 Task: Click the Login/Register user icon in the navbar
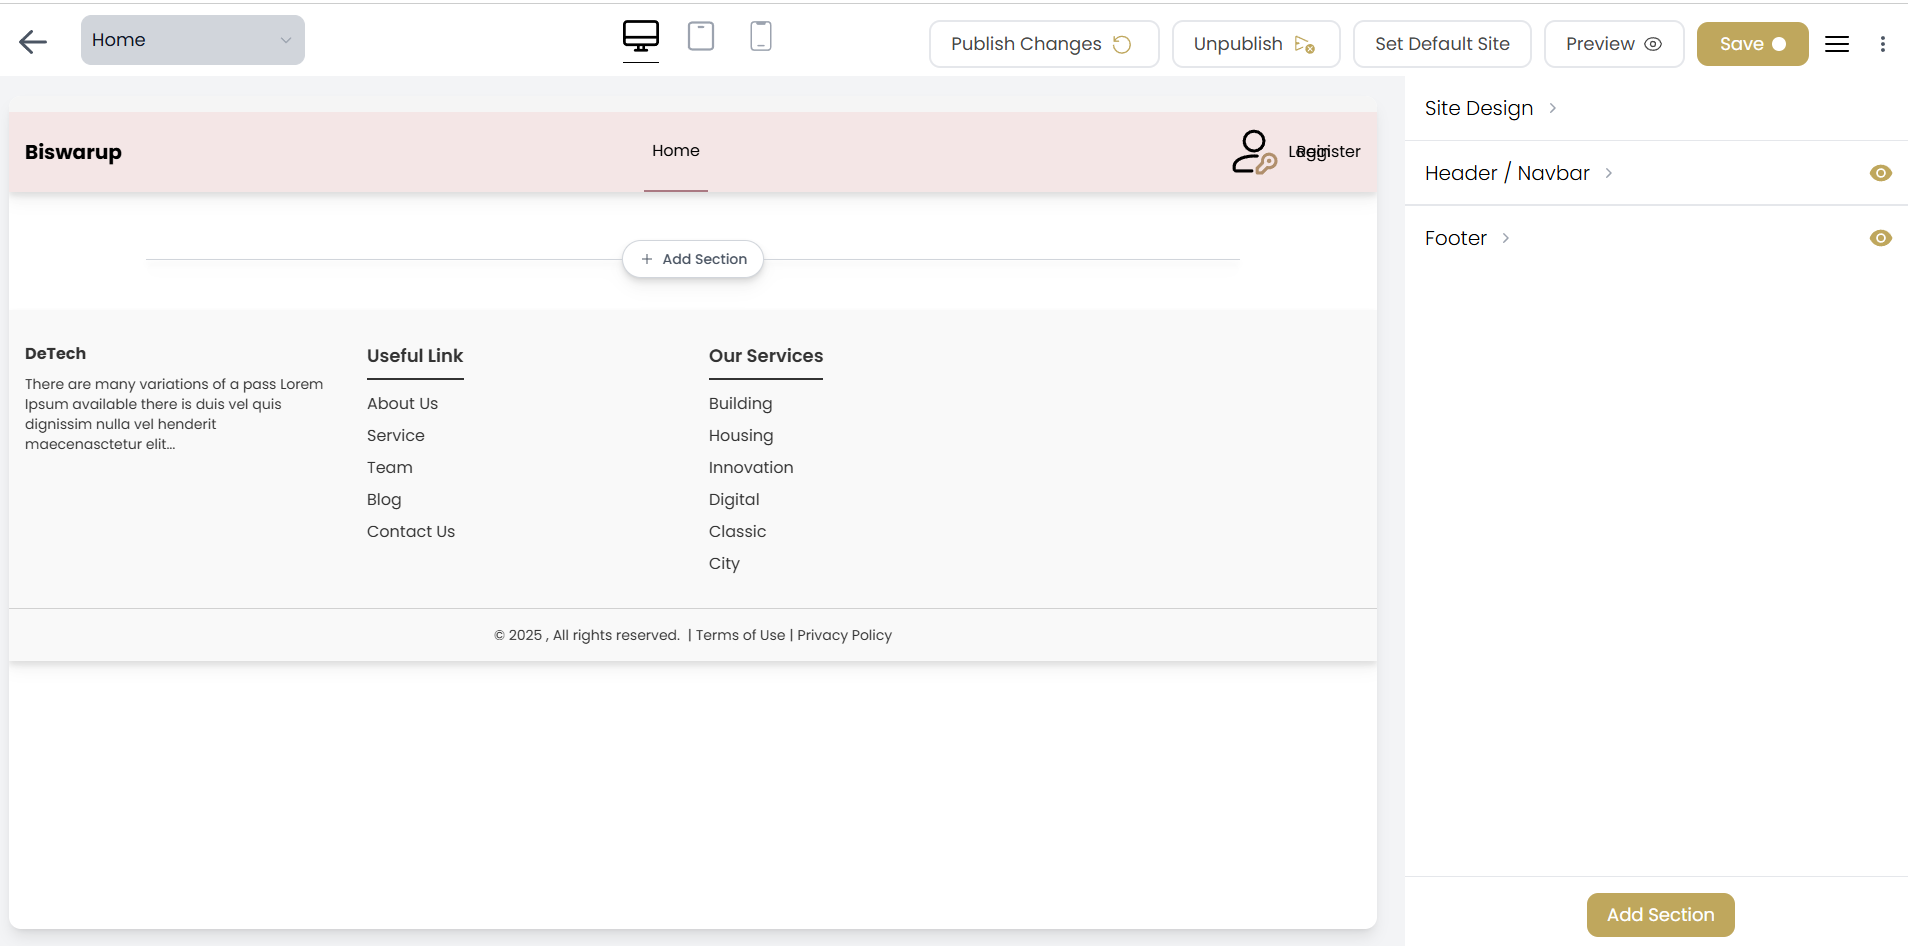pos(1252,151)
